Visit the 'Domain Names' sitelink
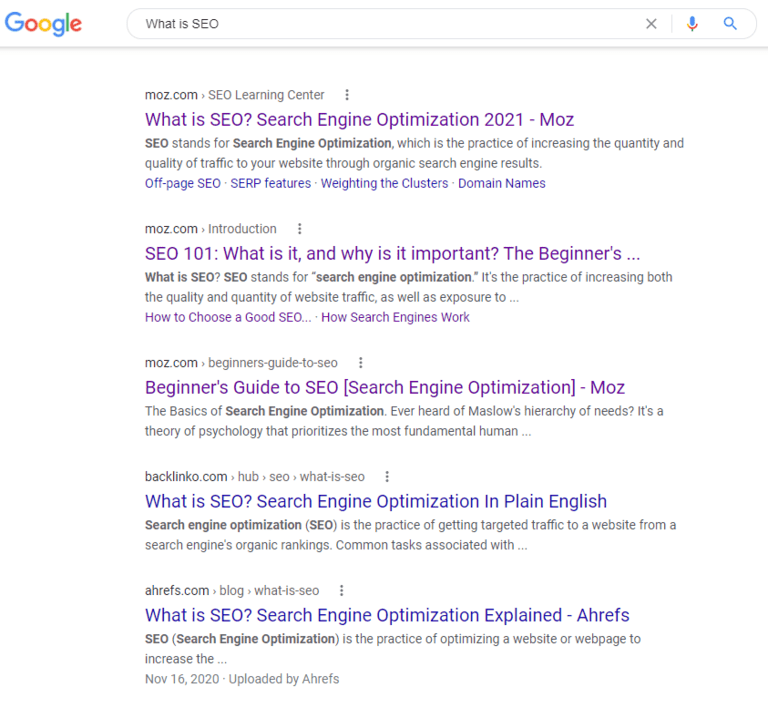768x708 pixels. click(501, 184)
